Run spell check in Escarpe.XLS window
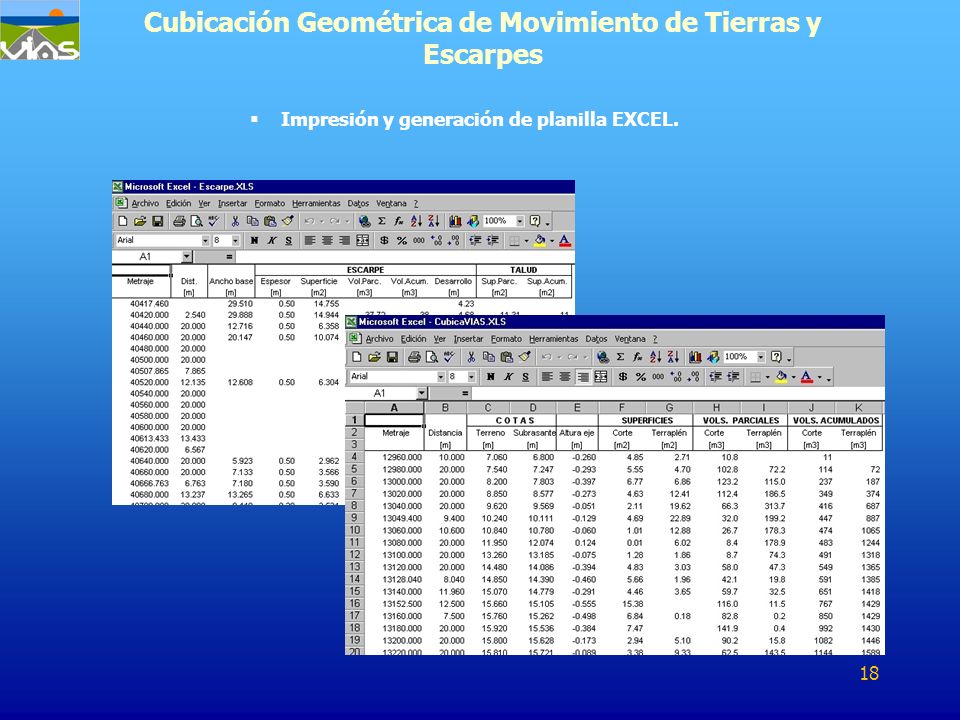 point(213,221)
